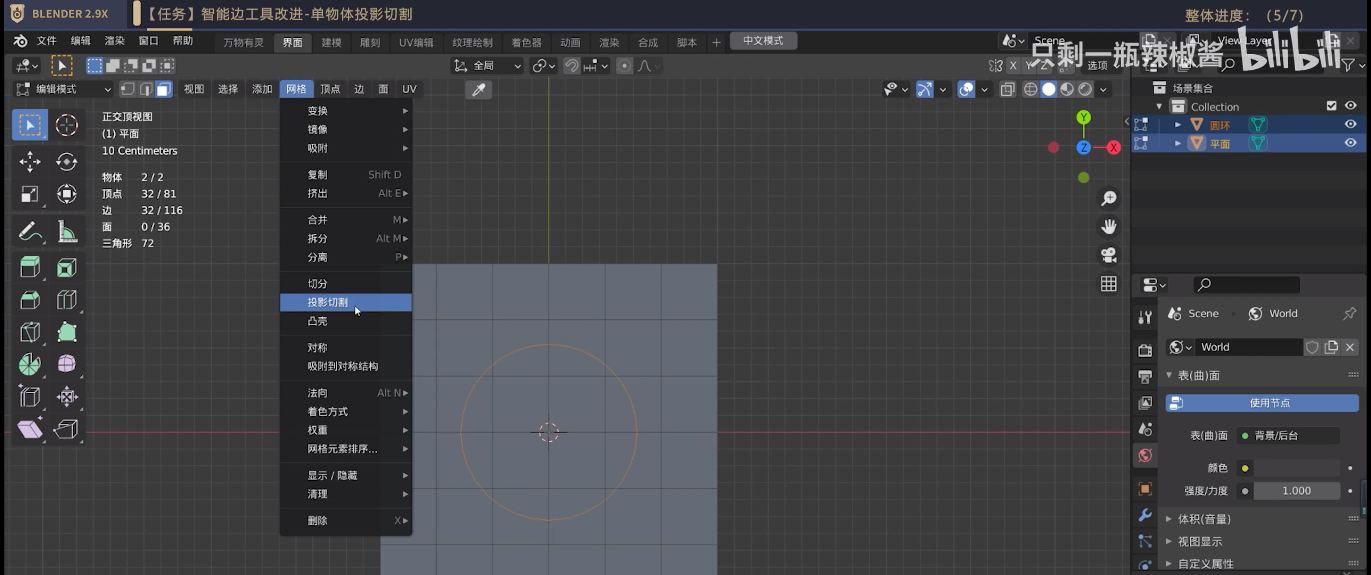Open the 全局 transform orientation dropdown

click(487, 66)
